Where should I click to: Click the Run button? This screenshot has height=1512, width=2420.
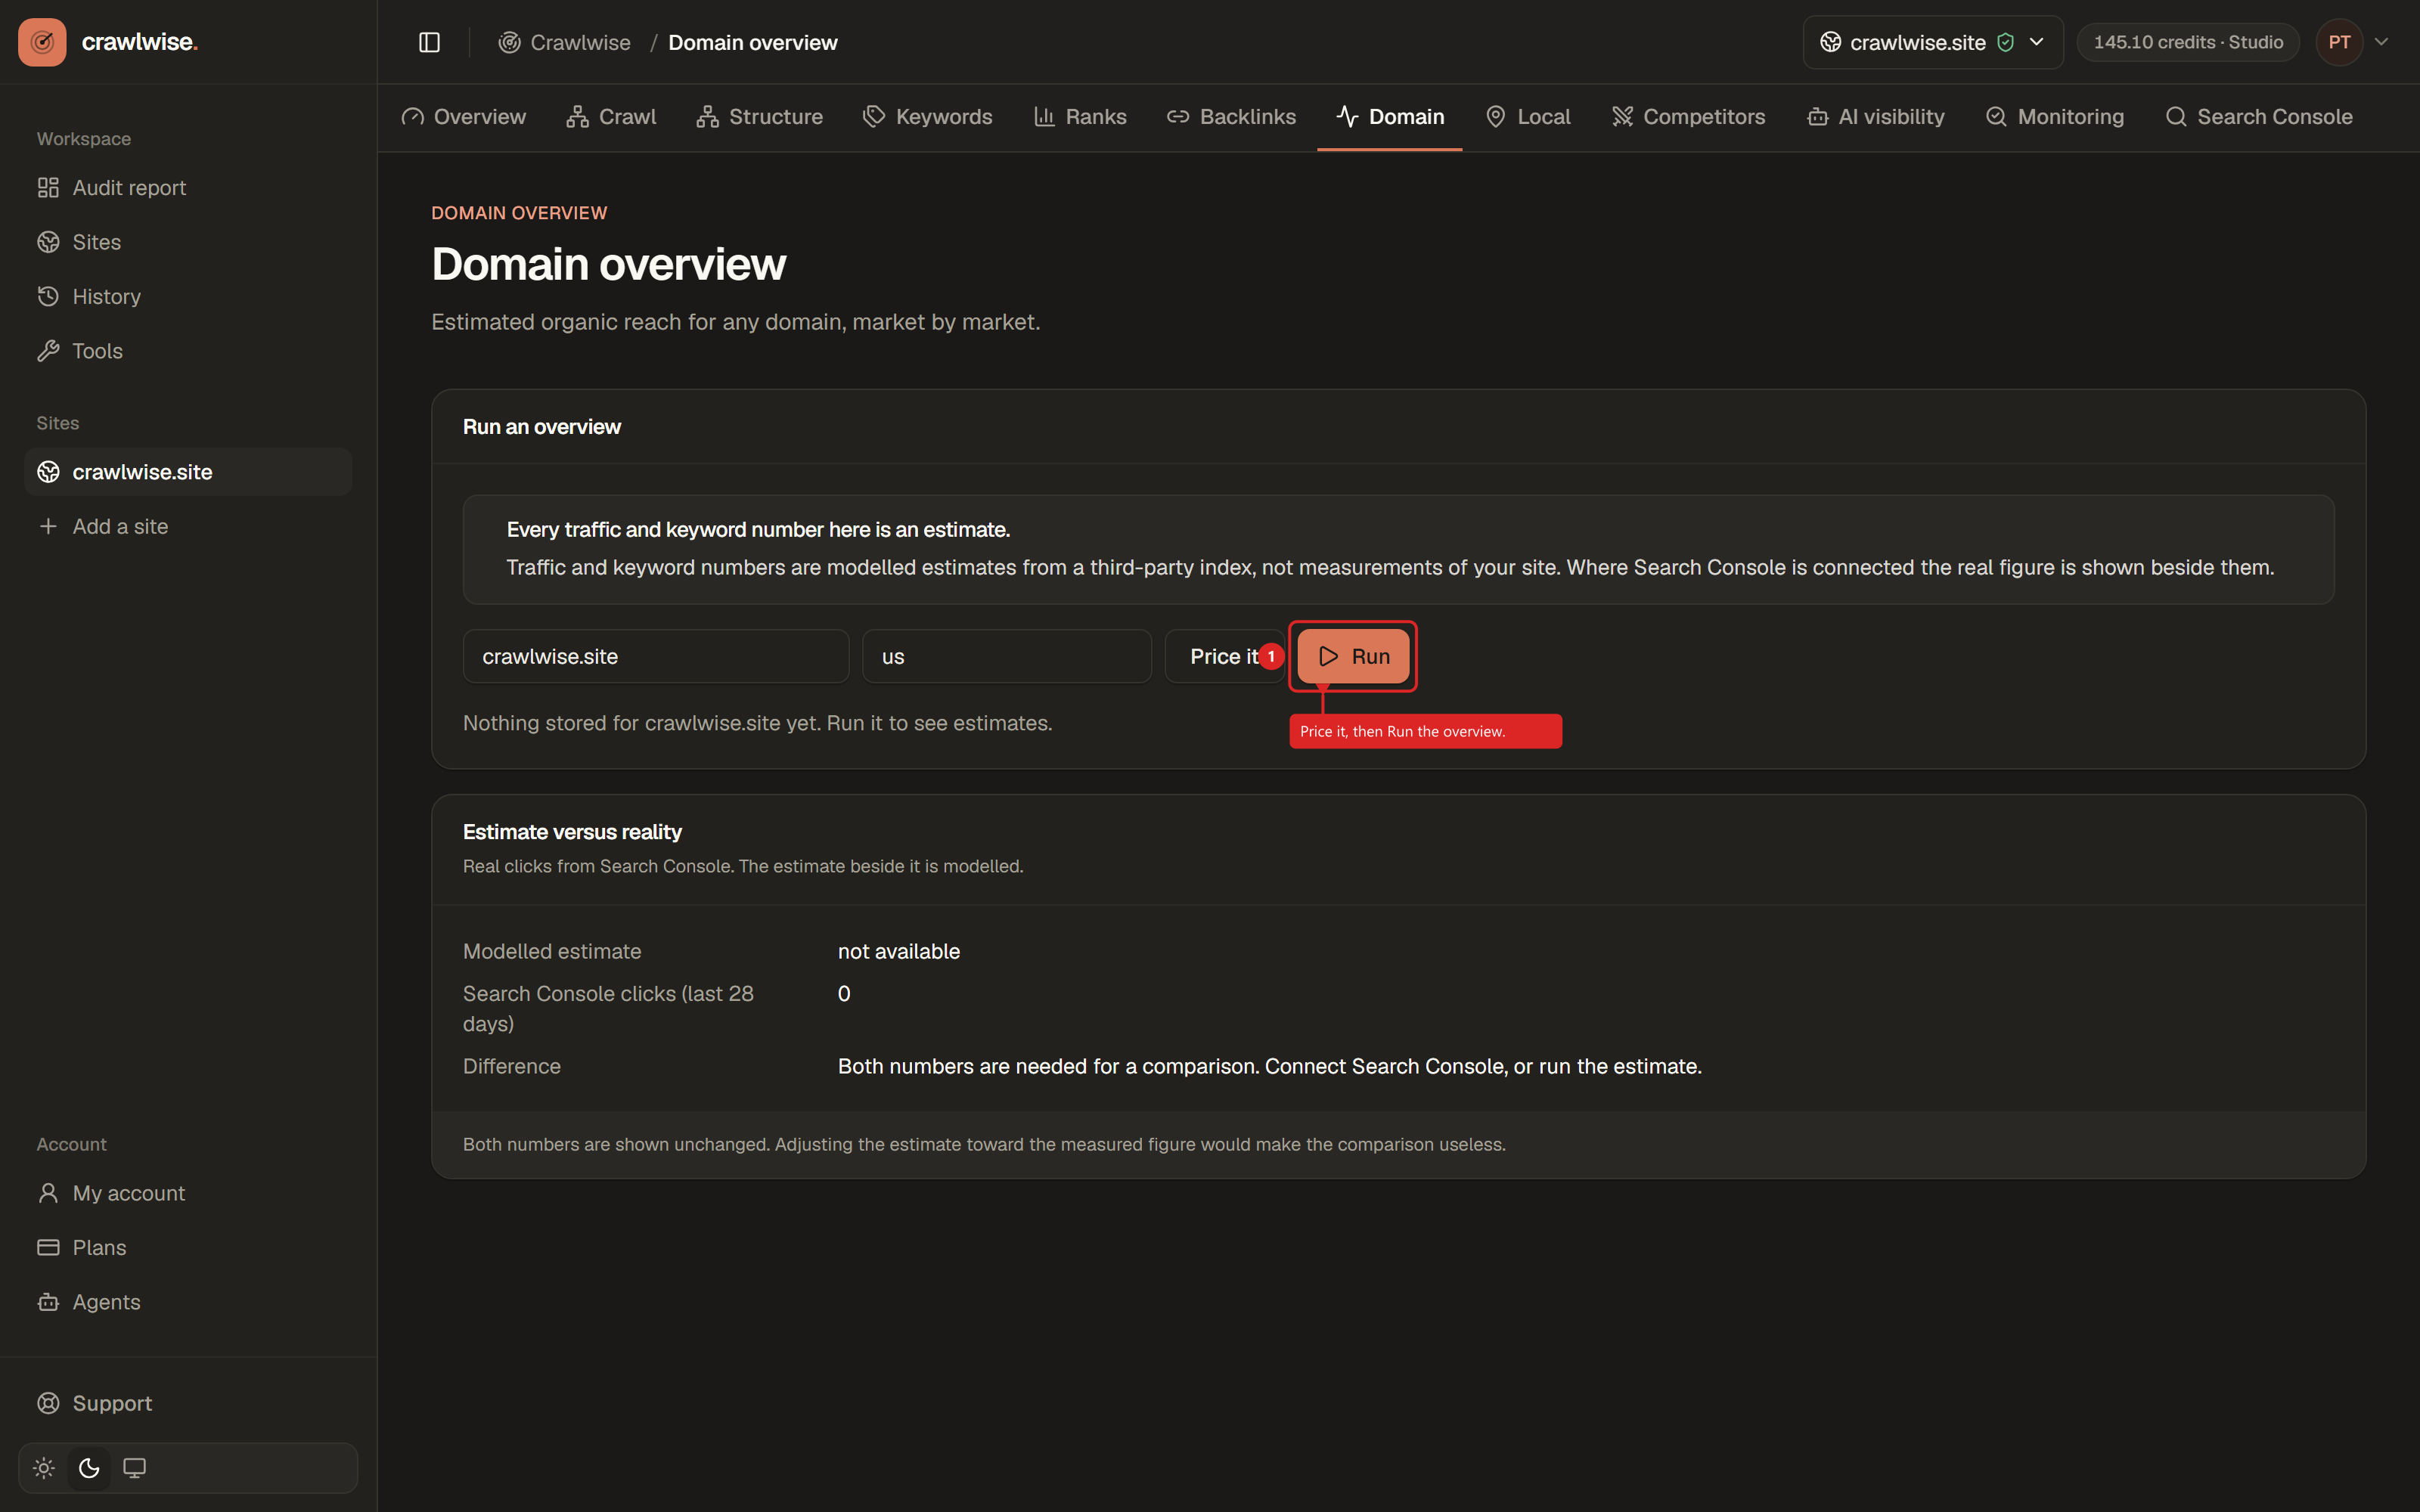click(1353, 656)
